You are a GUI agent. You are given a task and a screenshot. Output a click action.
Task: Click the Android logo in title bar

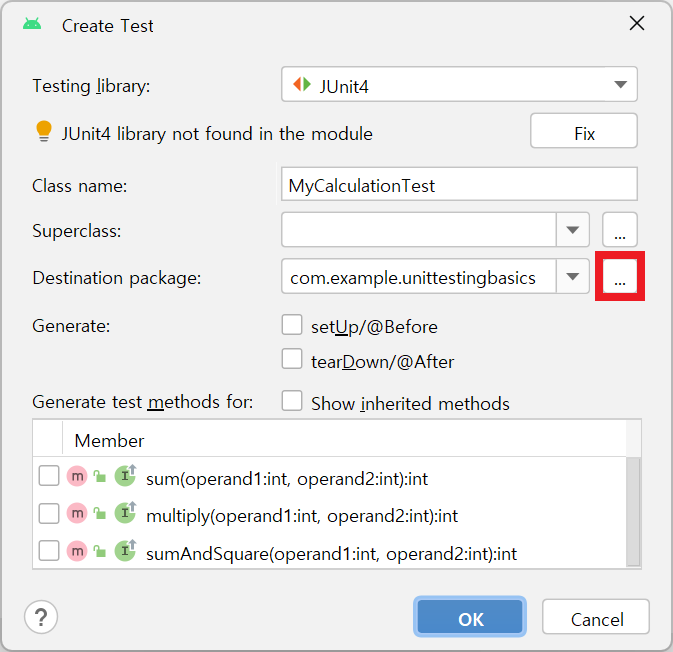(x=32, y=24)
